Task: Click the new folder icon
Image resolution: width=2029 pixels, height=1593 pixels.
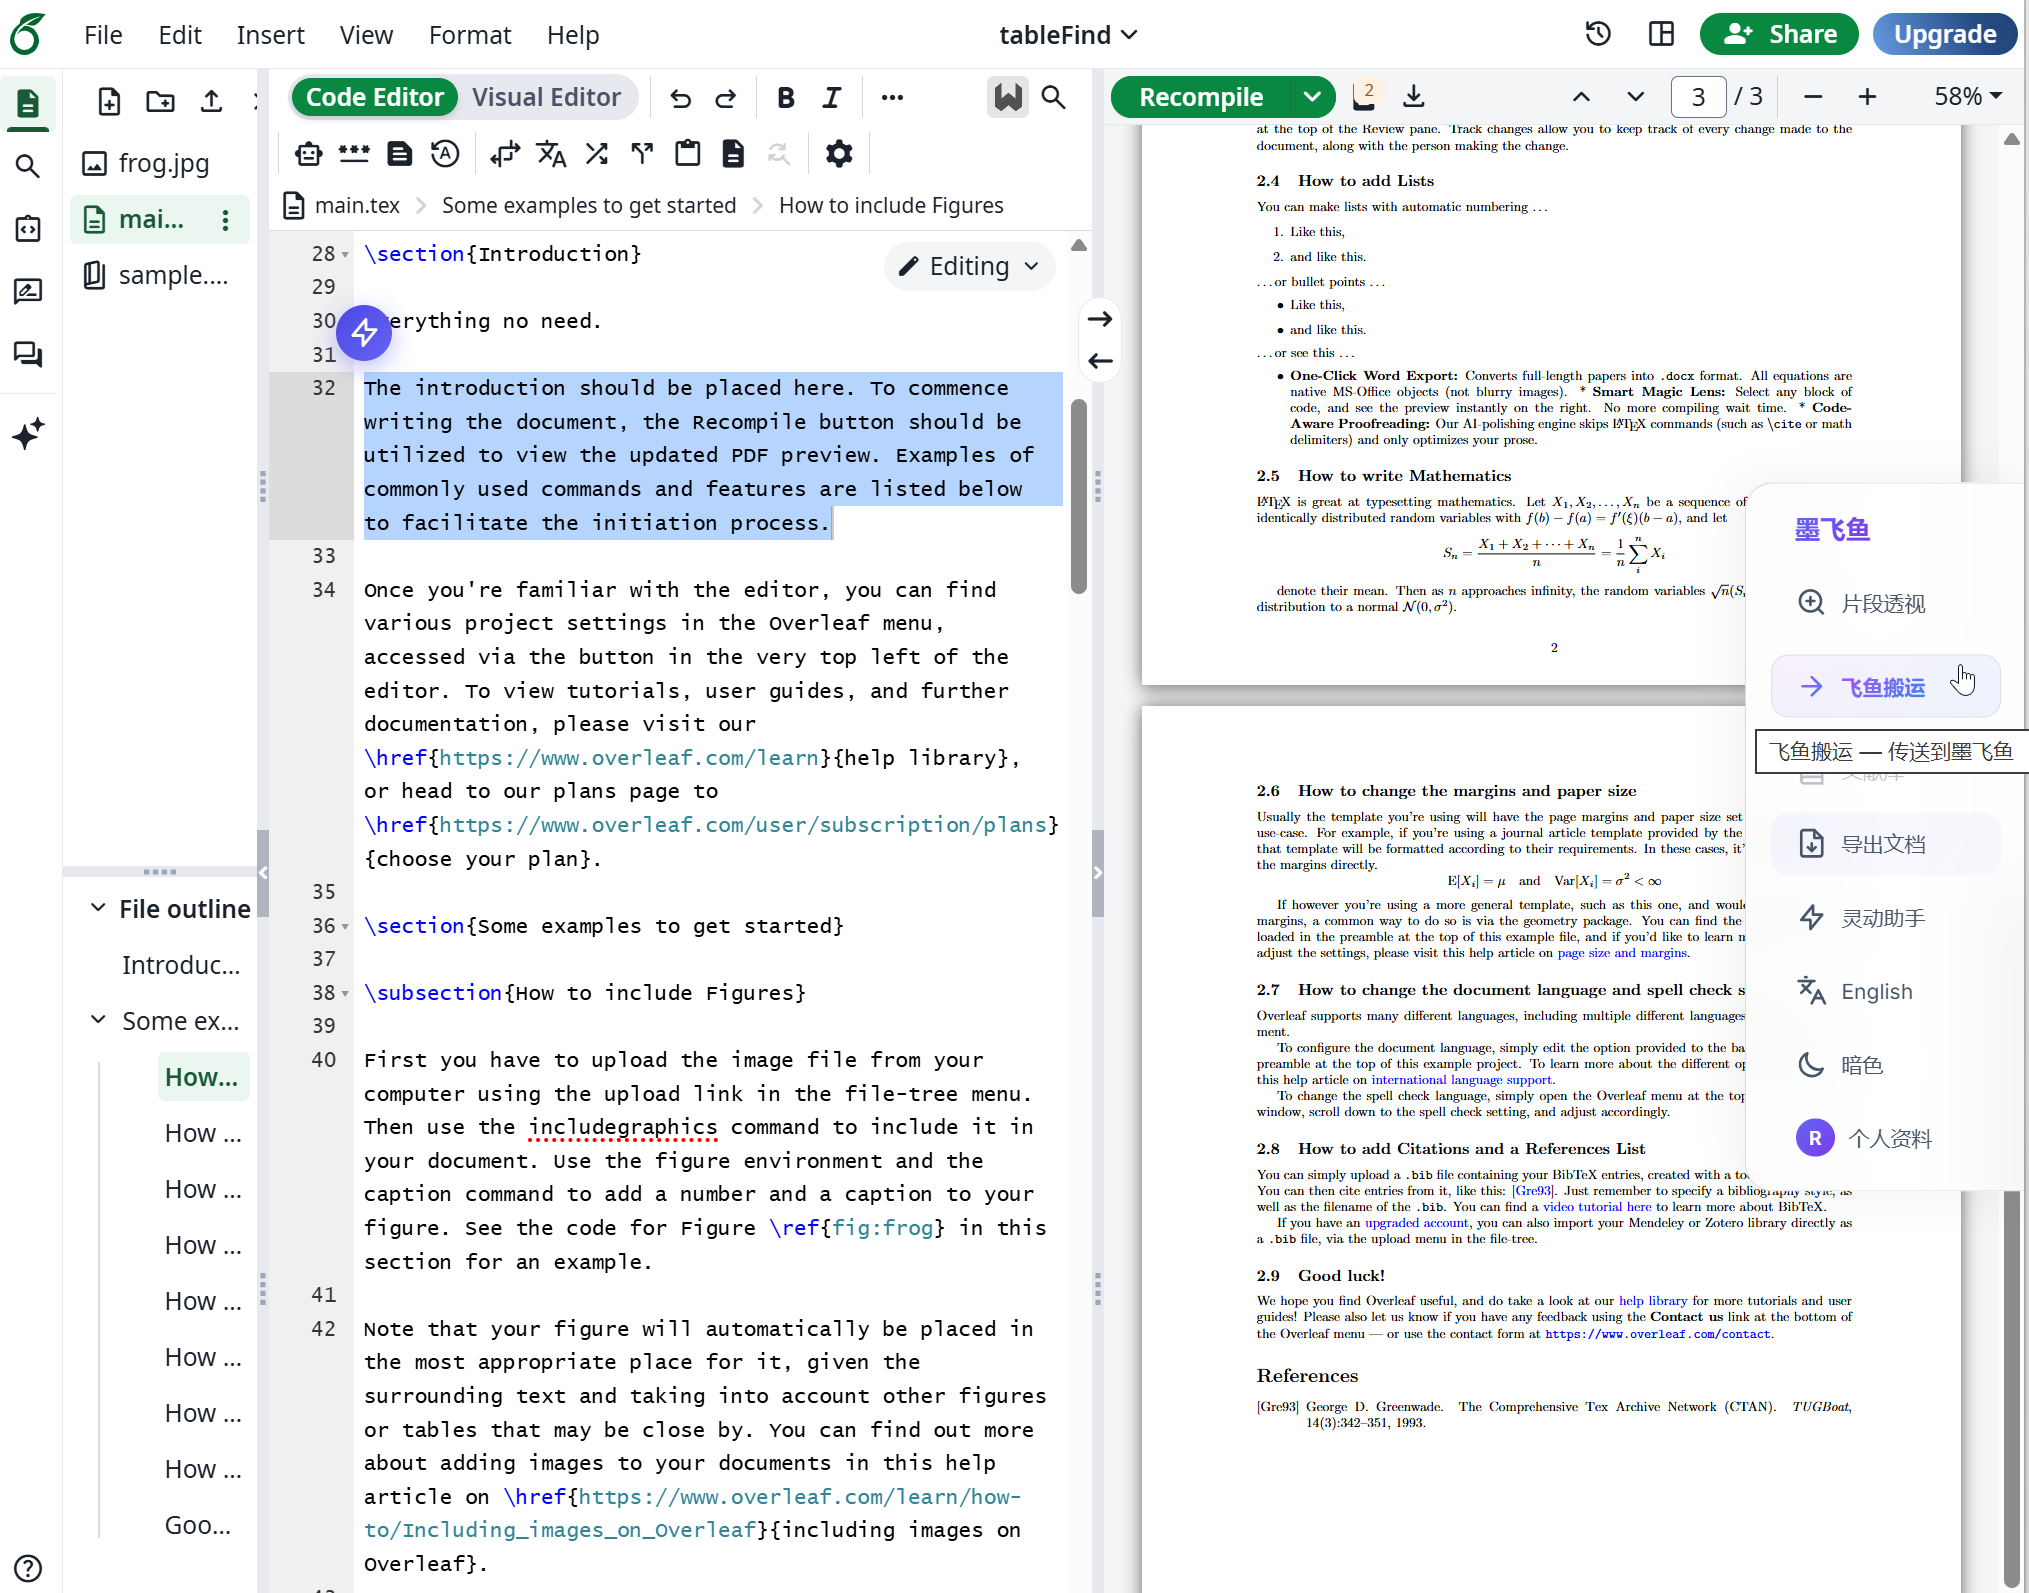Action: pyautogui.click(x=160, y=101)
